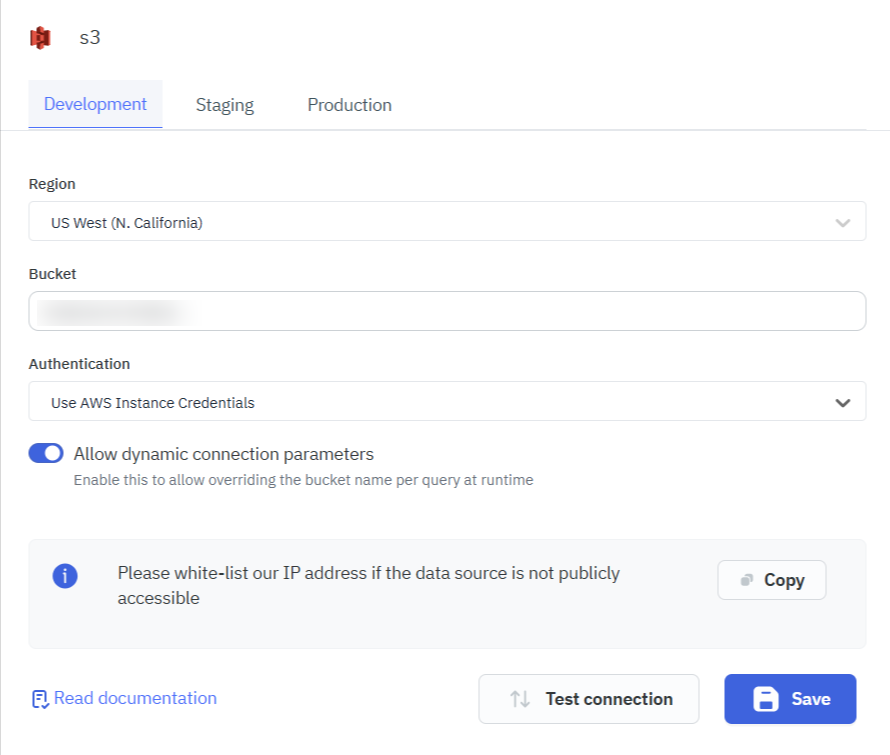Click 'Allow dynamic connection parameters' label text
The width and height of the screenshot is (890, 755).
coord(224,454)
